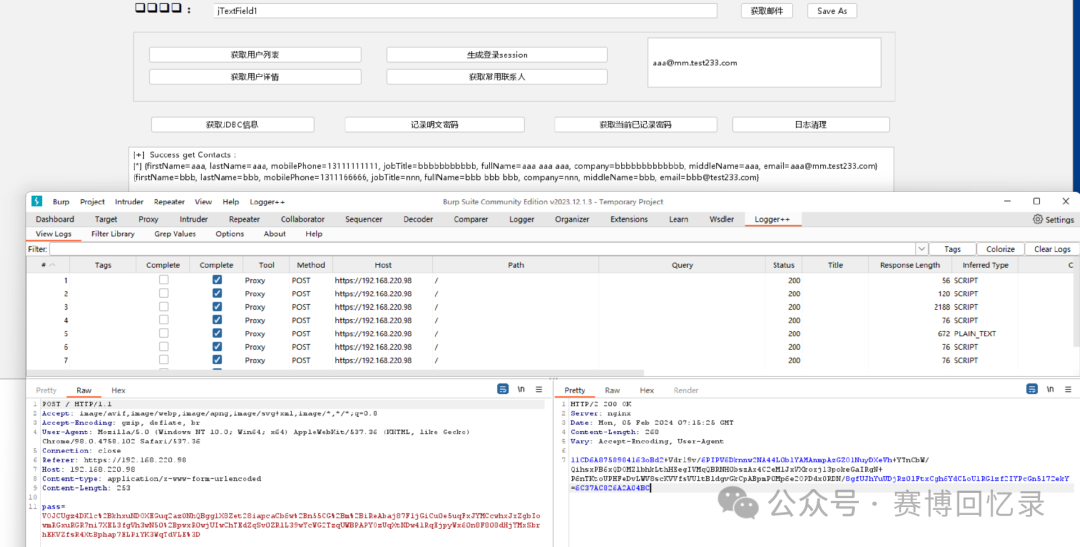Click the 获取JDBC信息 button

coord(233,125)
